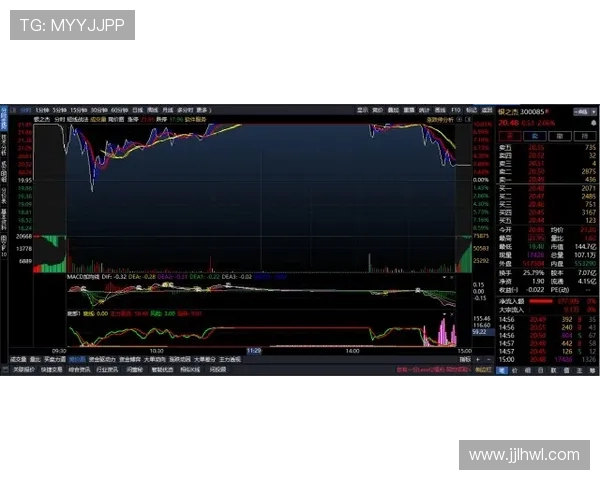600x480 pixels.
Task: Click the 统计 statistics tool in the toolbar
Action: (423, 110)
